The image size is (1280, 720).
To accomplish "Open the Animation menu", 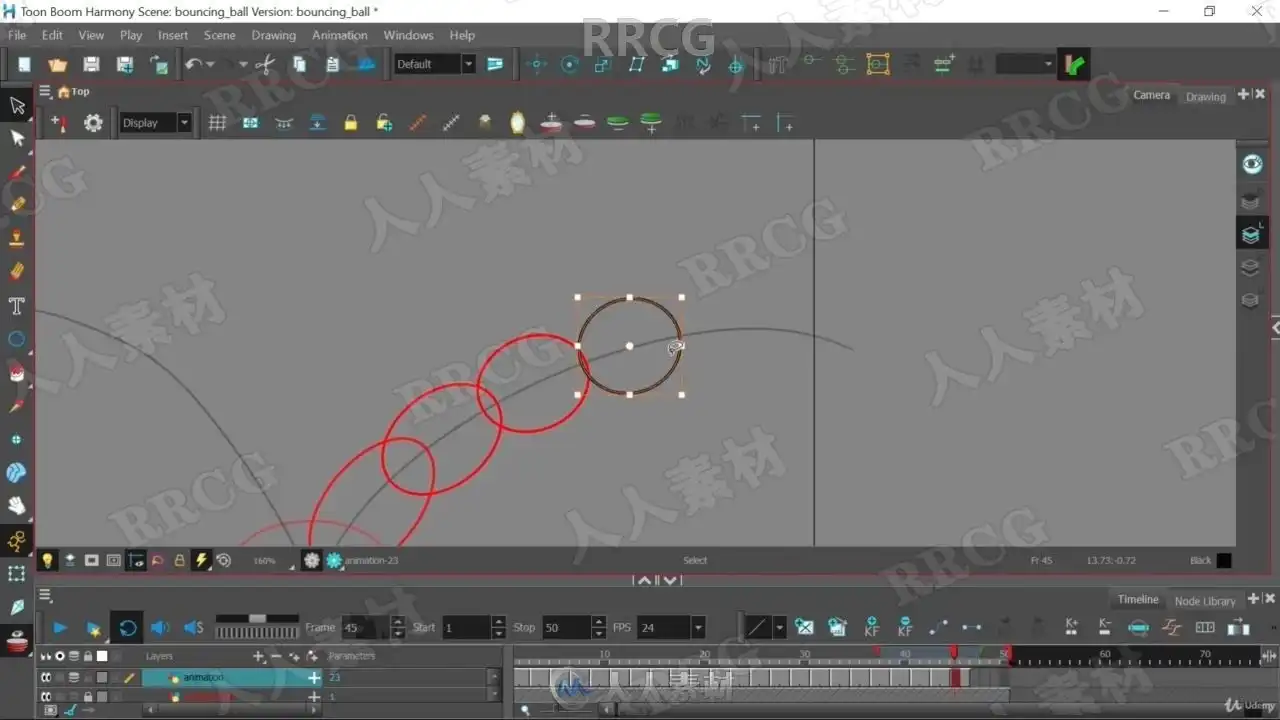I will (x=340, y=35).
